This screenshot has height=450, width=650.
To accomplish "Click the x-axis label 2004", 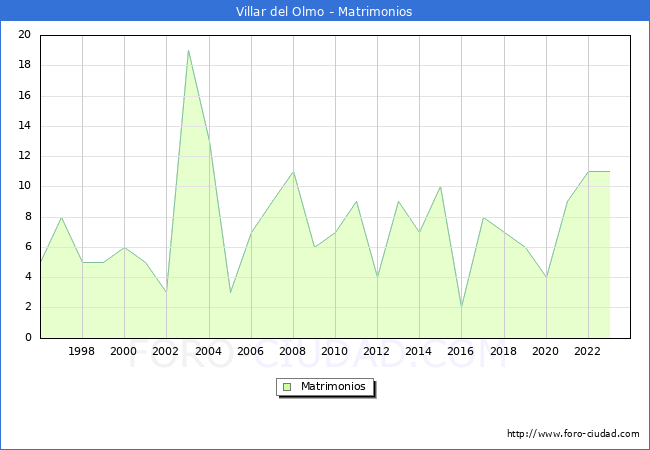I will point(209,351).
